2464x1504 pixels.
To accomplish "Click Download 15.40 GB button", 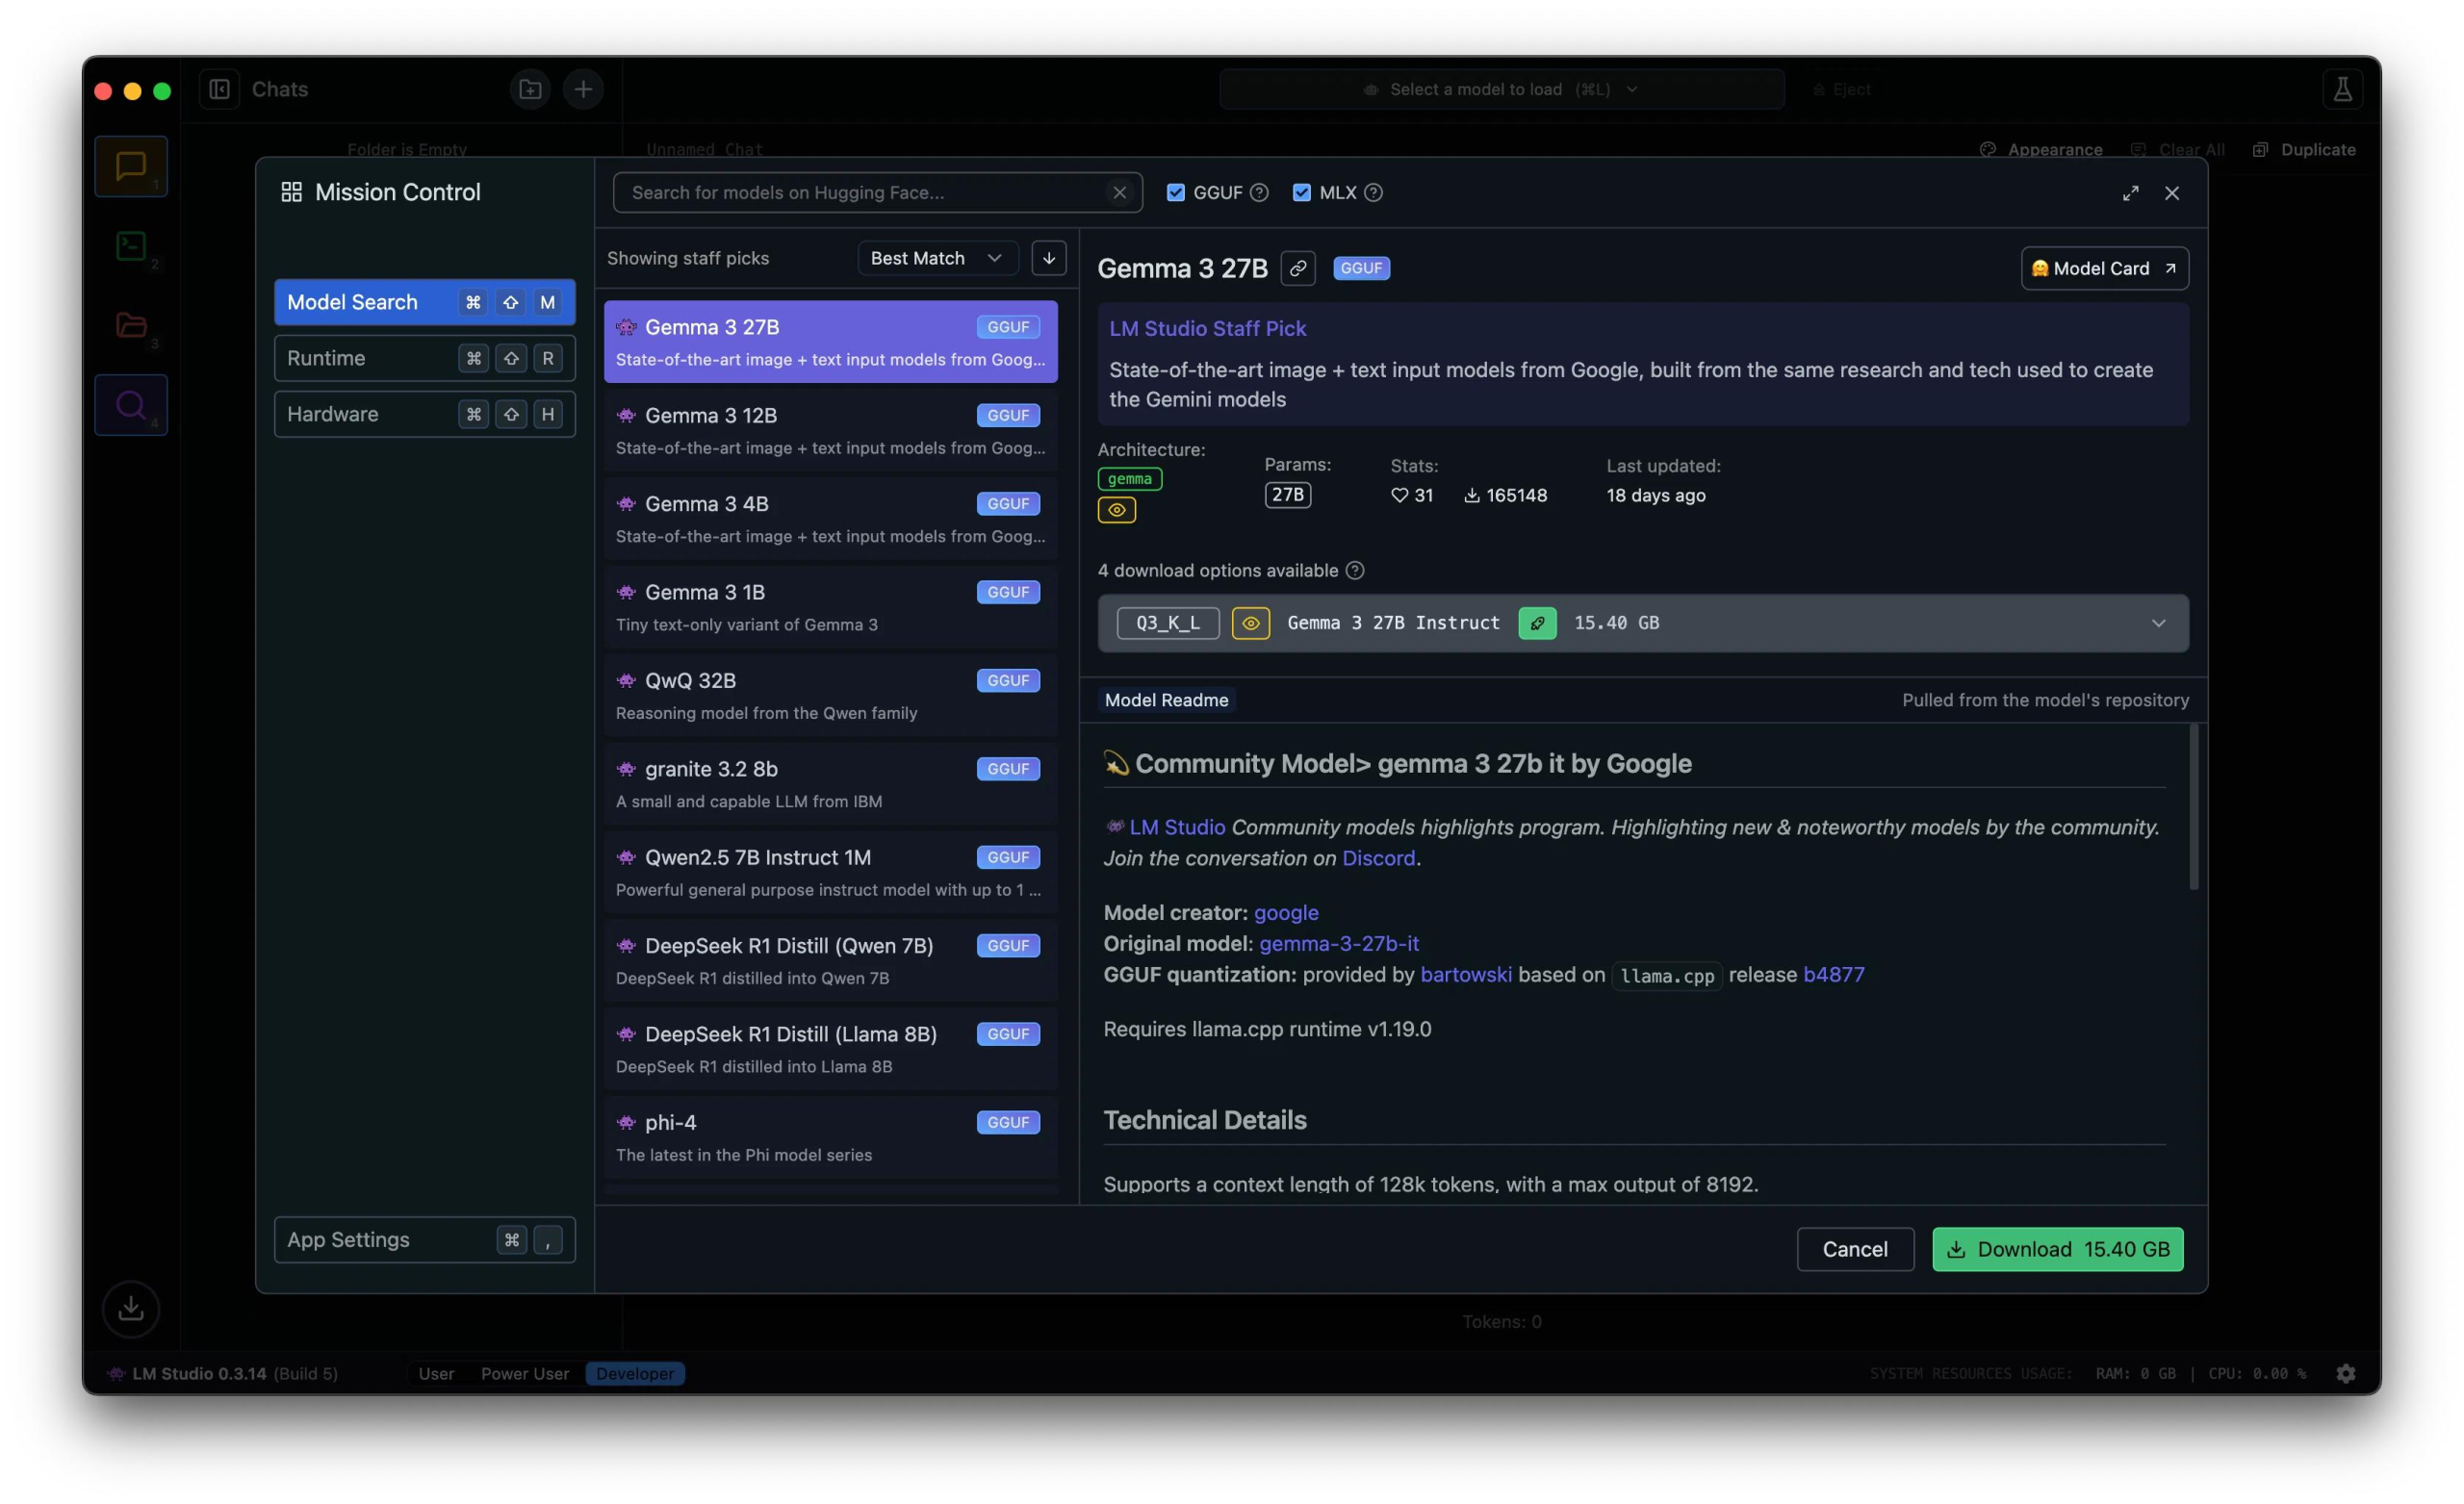I will coord(2057,1249).
